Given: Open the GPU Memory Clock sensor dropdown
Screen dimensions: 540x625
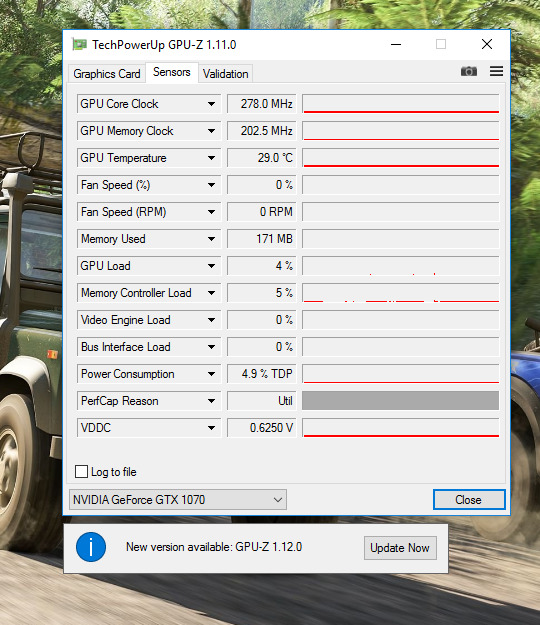Looking at the screenshot, I should click(x=211, y=131).
